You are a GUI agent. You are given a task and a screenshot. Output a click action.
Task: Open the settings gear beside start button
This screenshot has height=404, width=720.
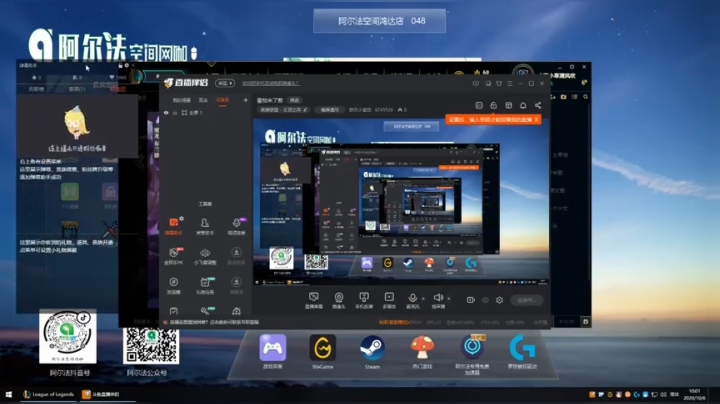coord(499,300)
